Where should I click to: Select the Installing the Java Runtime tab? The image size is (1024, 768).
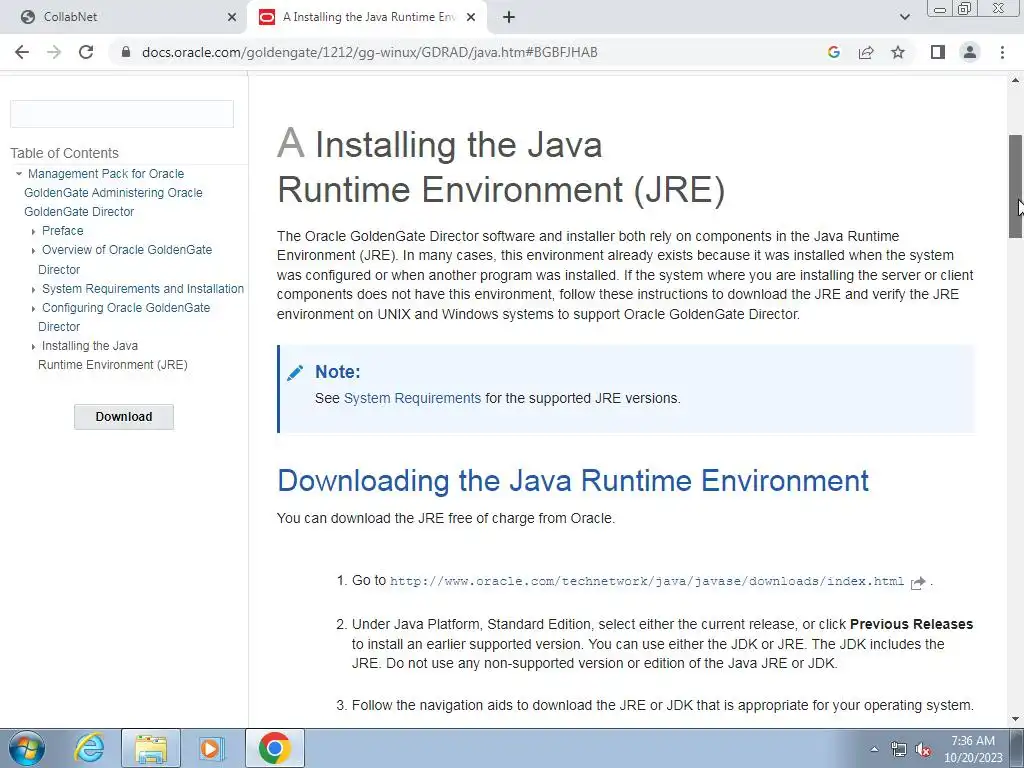click(367, 17)
